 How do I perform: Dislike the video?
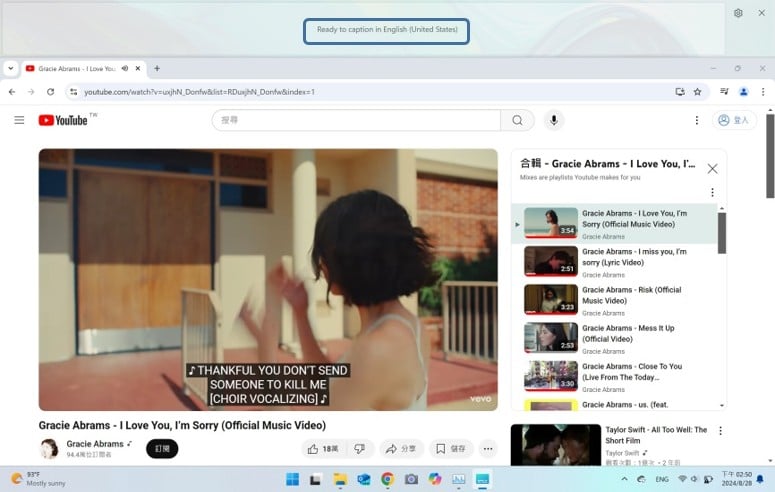(359, 448)
